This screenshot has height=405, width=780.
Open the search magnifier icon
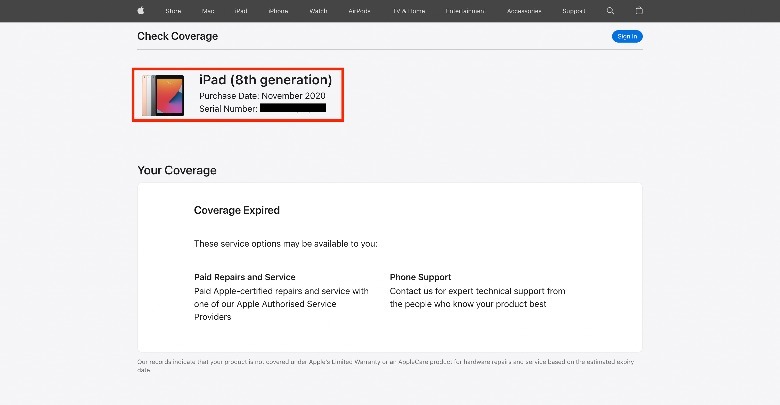point(611,11)
